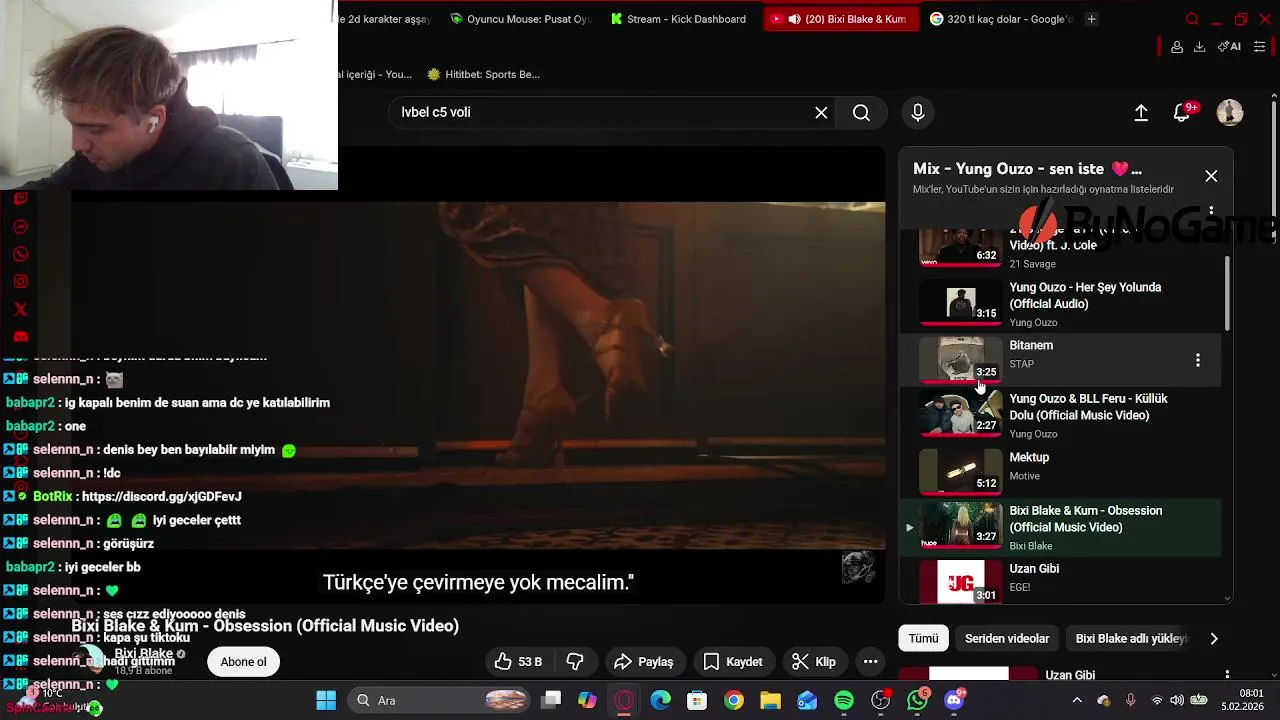Open browser downloads icon
This screenshot has height=720, width=1280.
pos(1199,47)
